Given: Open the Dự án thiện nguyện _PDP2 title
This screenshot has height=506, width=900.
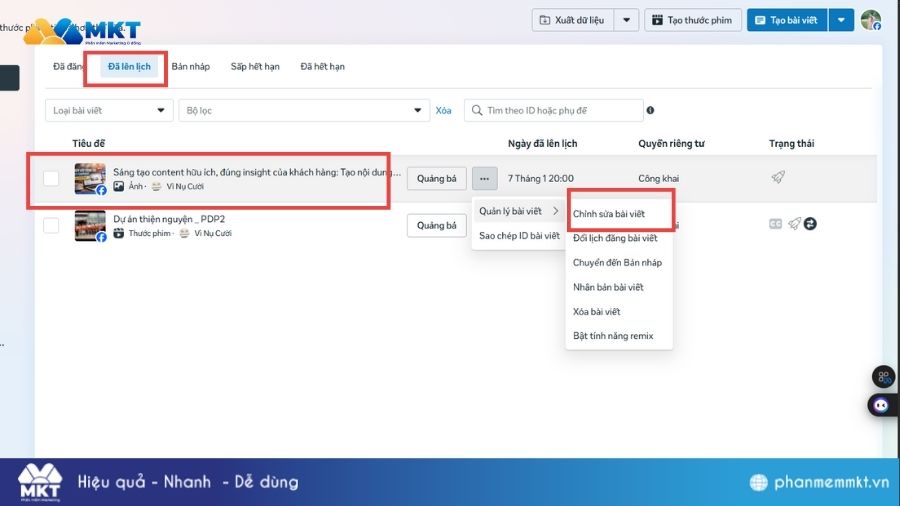Looking at the screenshot, I should (x=169, y=219).
